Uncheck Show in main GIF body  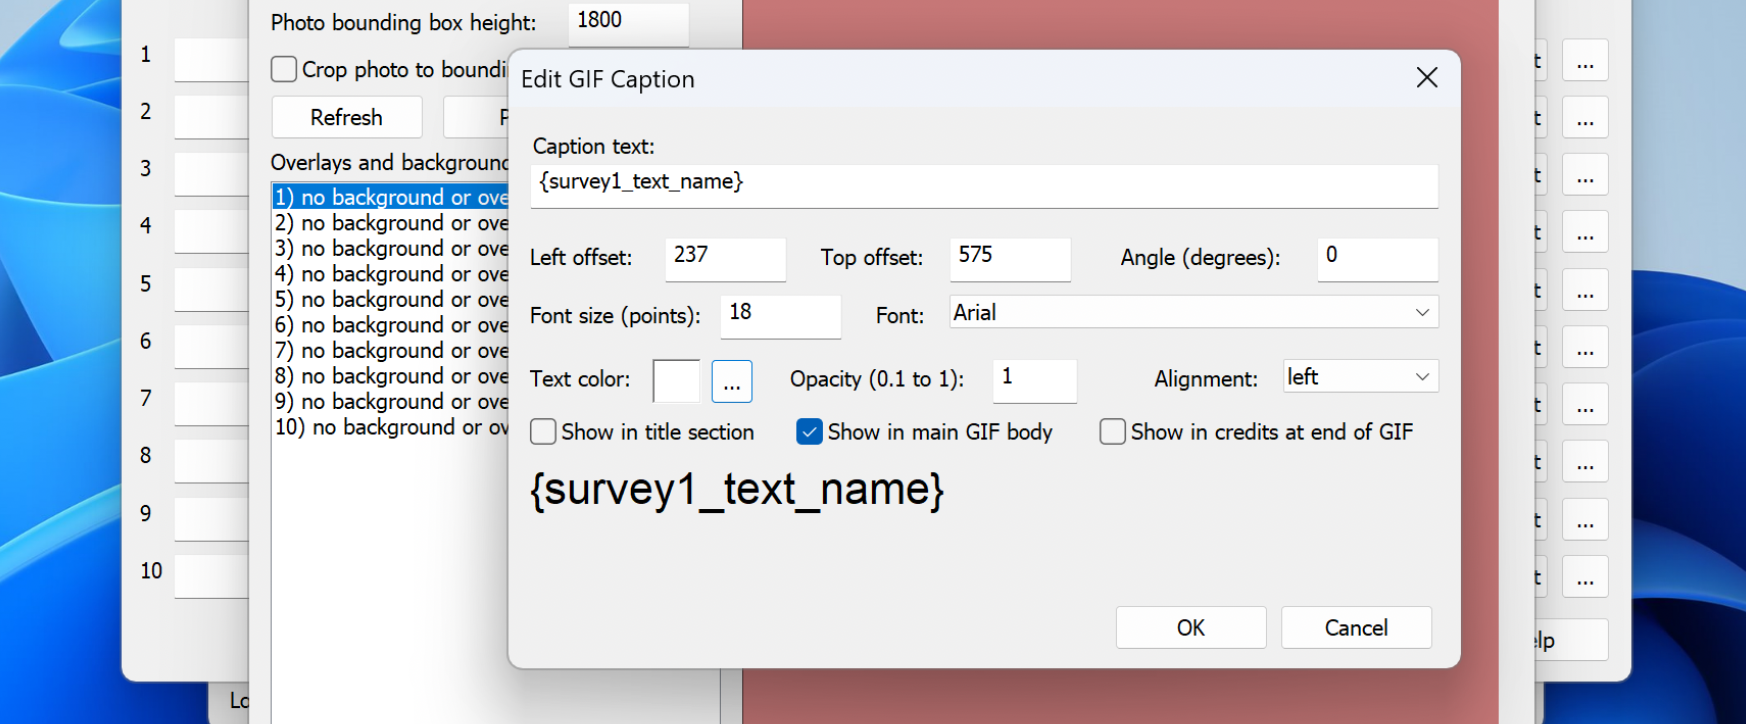click(809, 432)
